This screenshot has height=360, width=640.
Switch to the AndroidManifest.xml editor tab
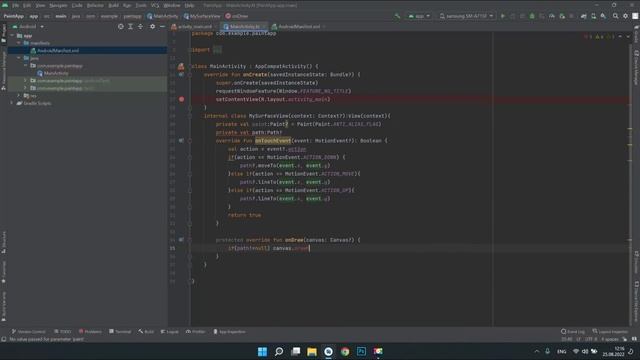pyautogui.click(x=297, y=27)
